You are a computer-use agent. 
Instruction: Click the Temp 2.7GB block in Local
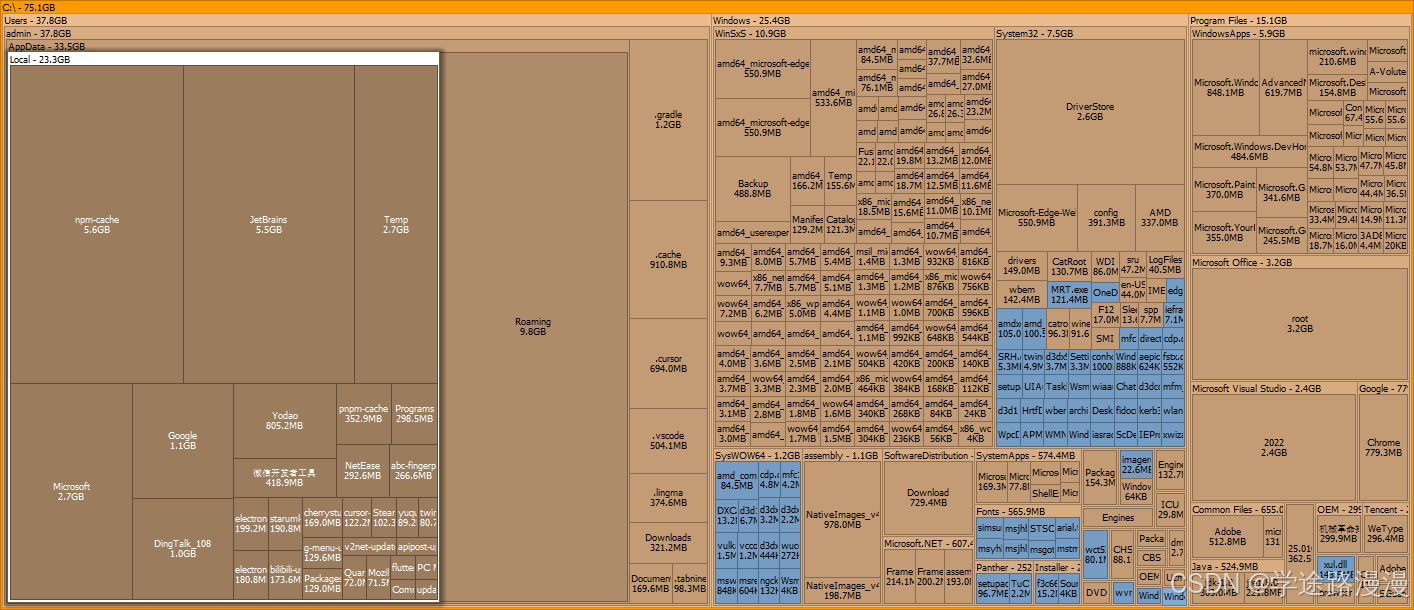click(x=396, y=225)
